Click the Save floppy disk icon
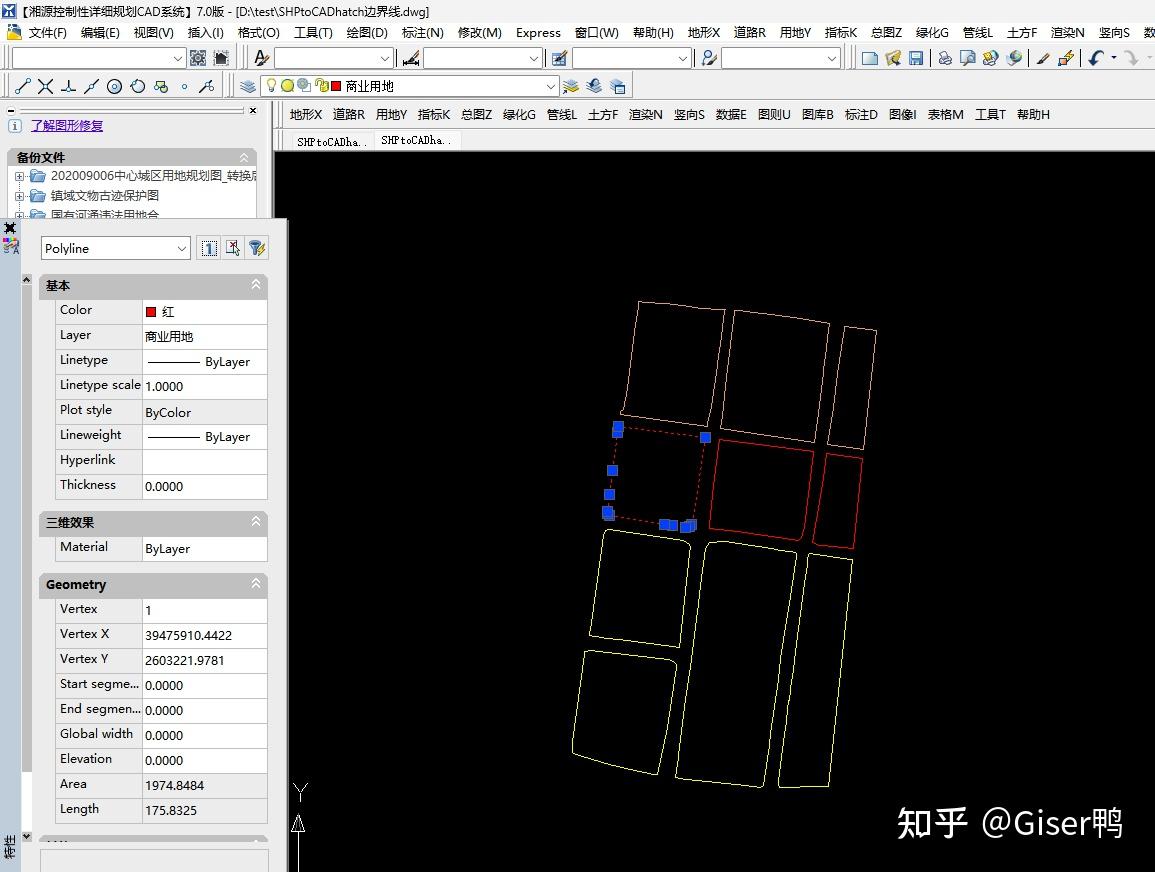Screen dimensions: 1155x872 coord(915,59)
